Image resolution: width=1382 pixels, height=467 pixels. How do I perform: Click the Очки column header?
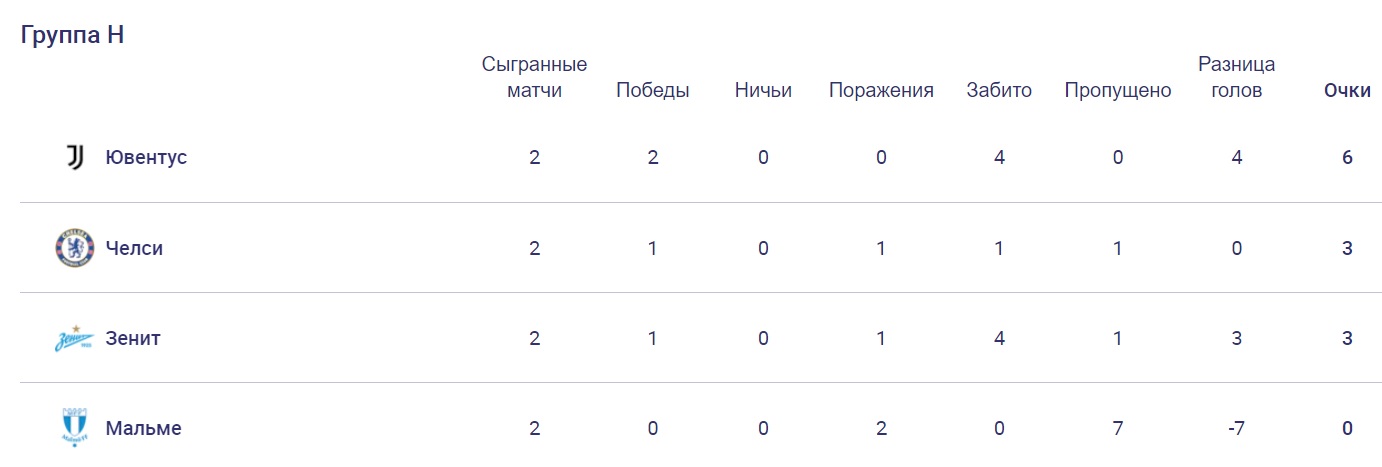coord(1347,91)
